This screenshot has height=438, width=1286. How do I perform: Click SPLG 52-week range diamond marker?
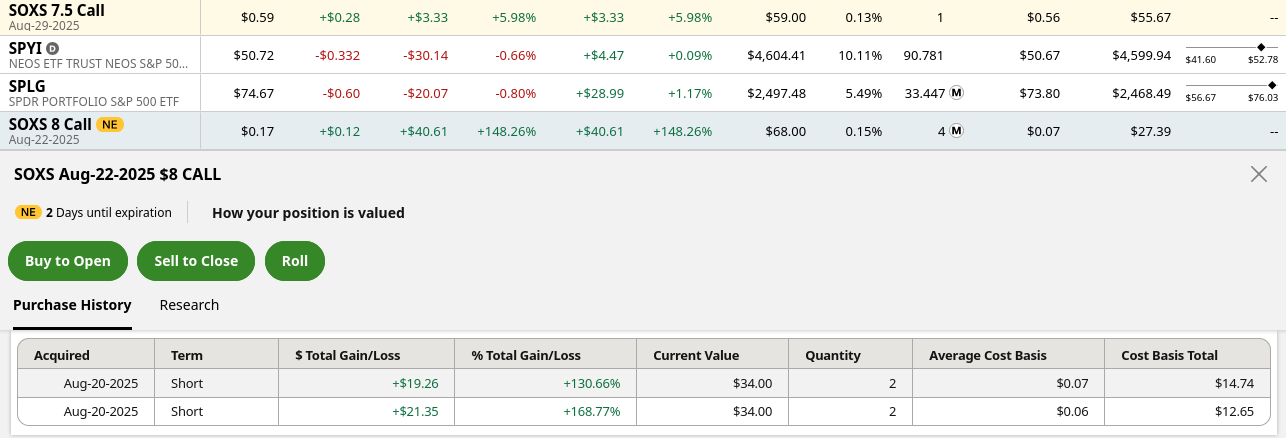click(x=1272, y=85)
